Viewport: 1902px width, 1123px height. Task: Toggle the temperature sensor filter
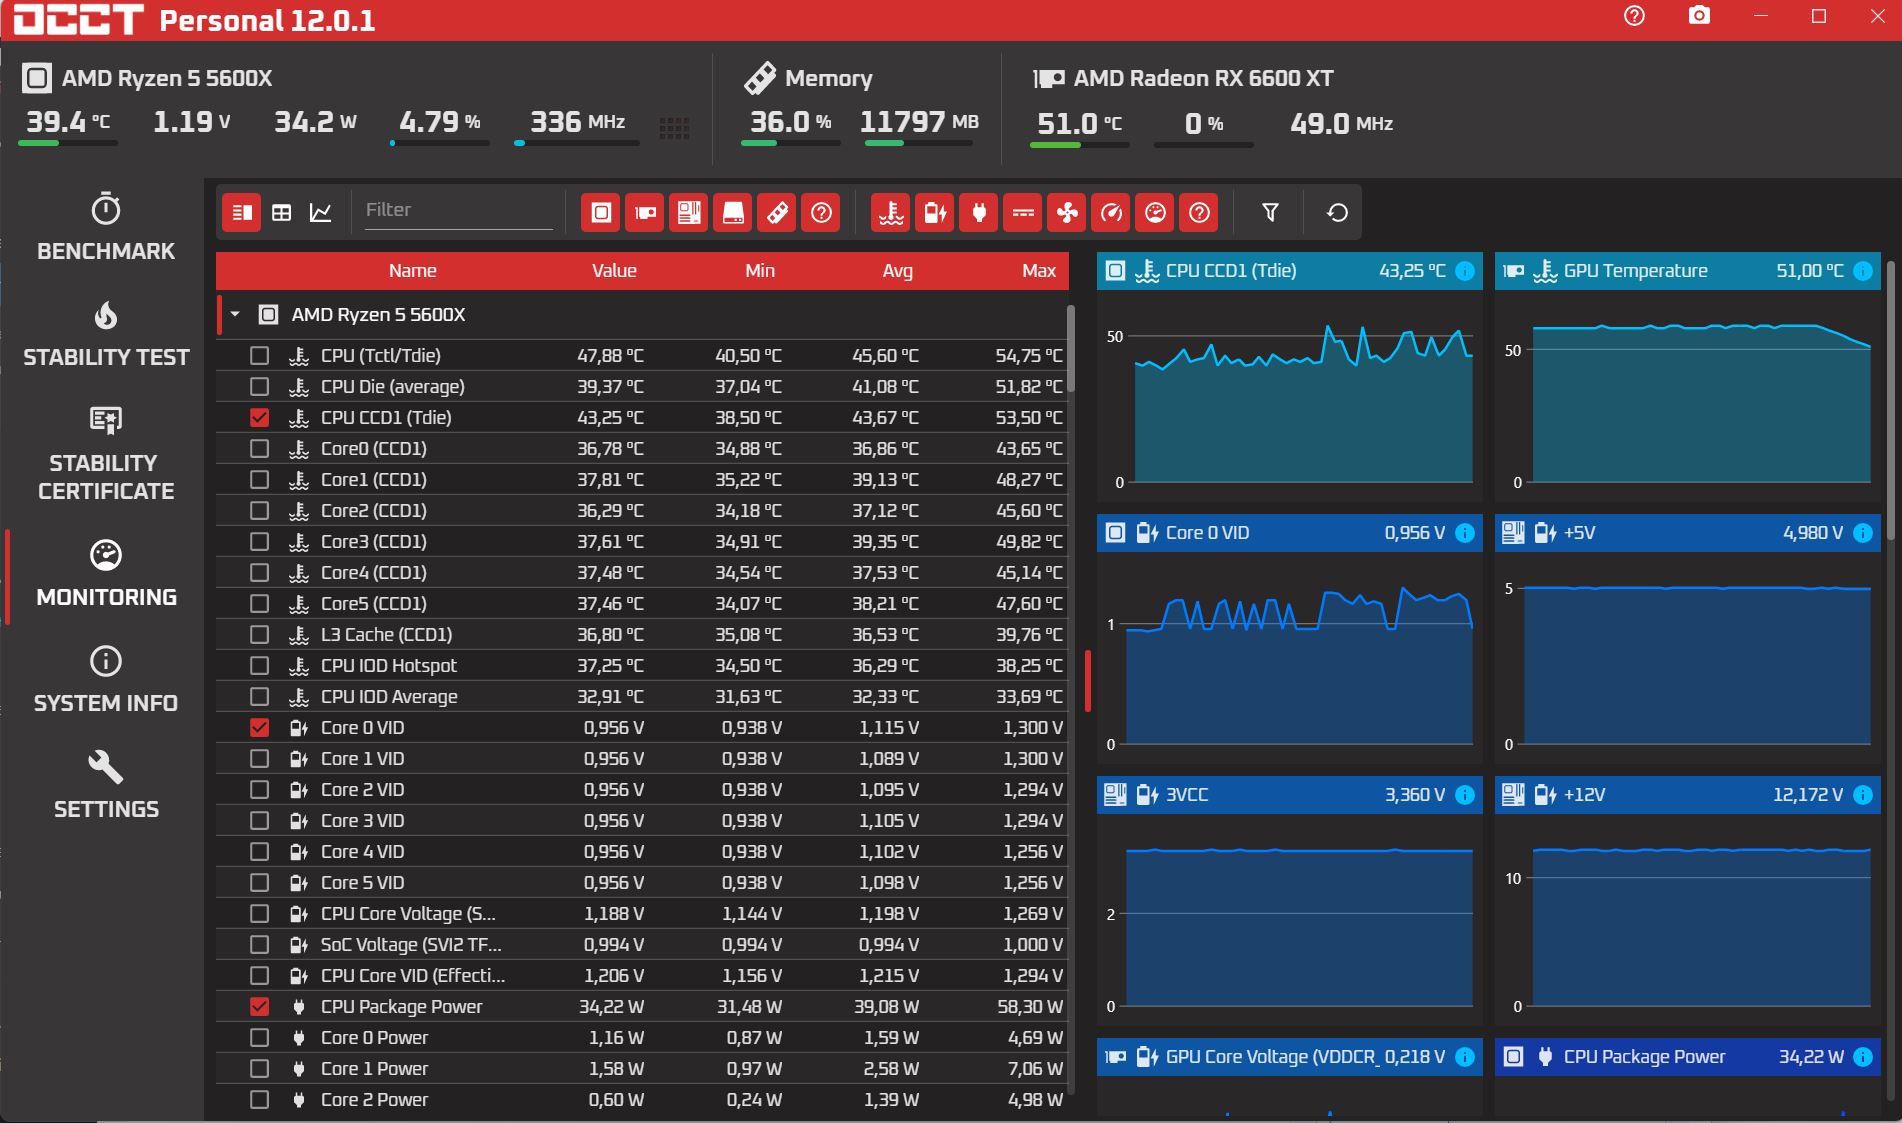[891, 212]
